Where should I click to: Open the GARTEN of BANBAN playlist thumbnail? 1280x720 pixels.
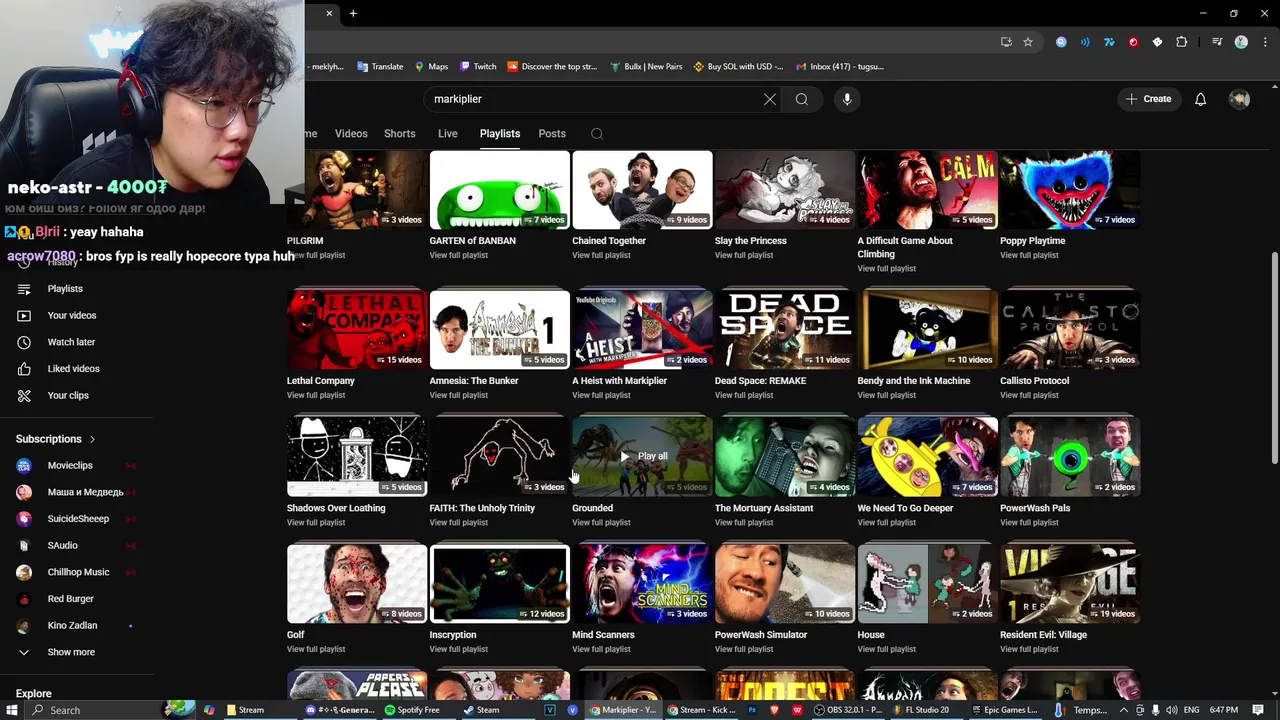coord(499,190)
